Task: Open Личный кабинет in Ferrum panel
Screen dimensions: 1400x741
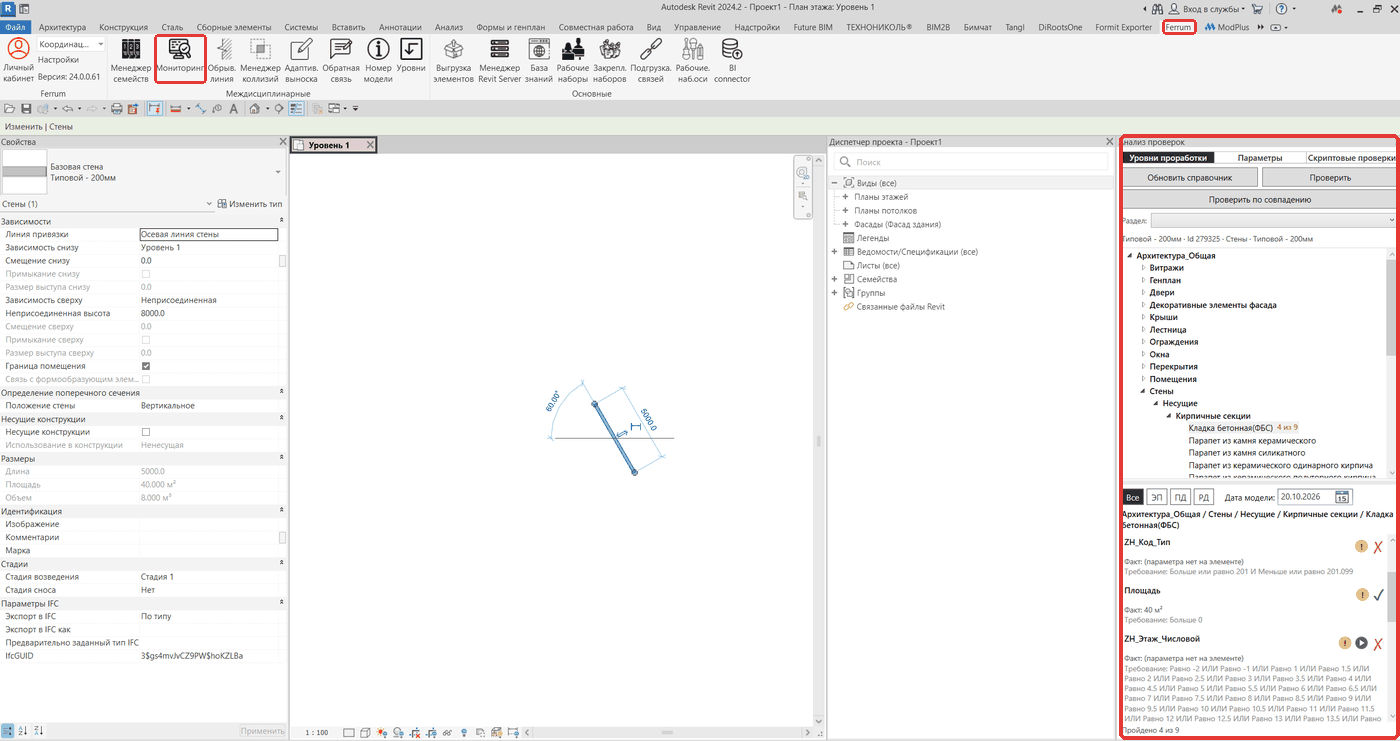Action: coord(18,60)
